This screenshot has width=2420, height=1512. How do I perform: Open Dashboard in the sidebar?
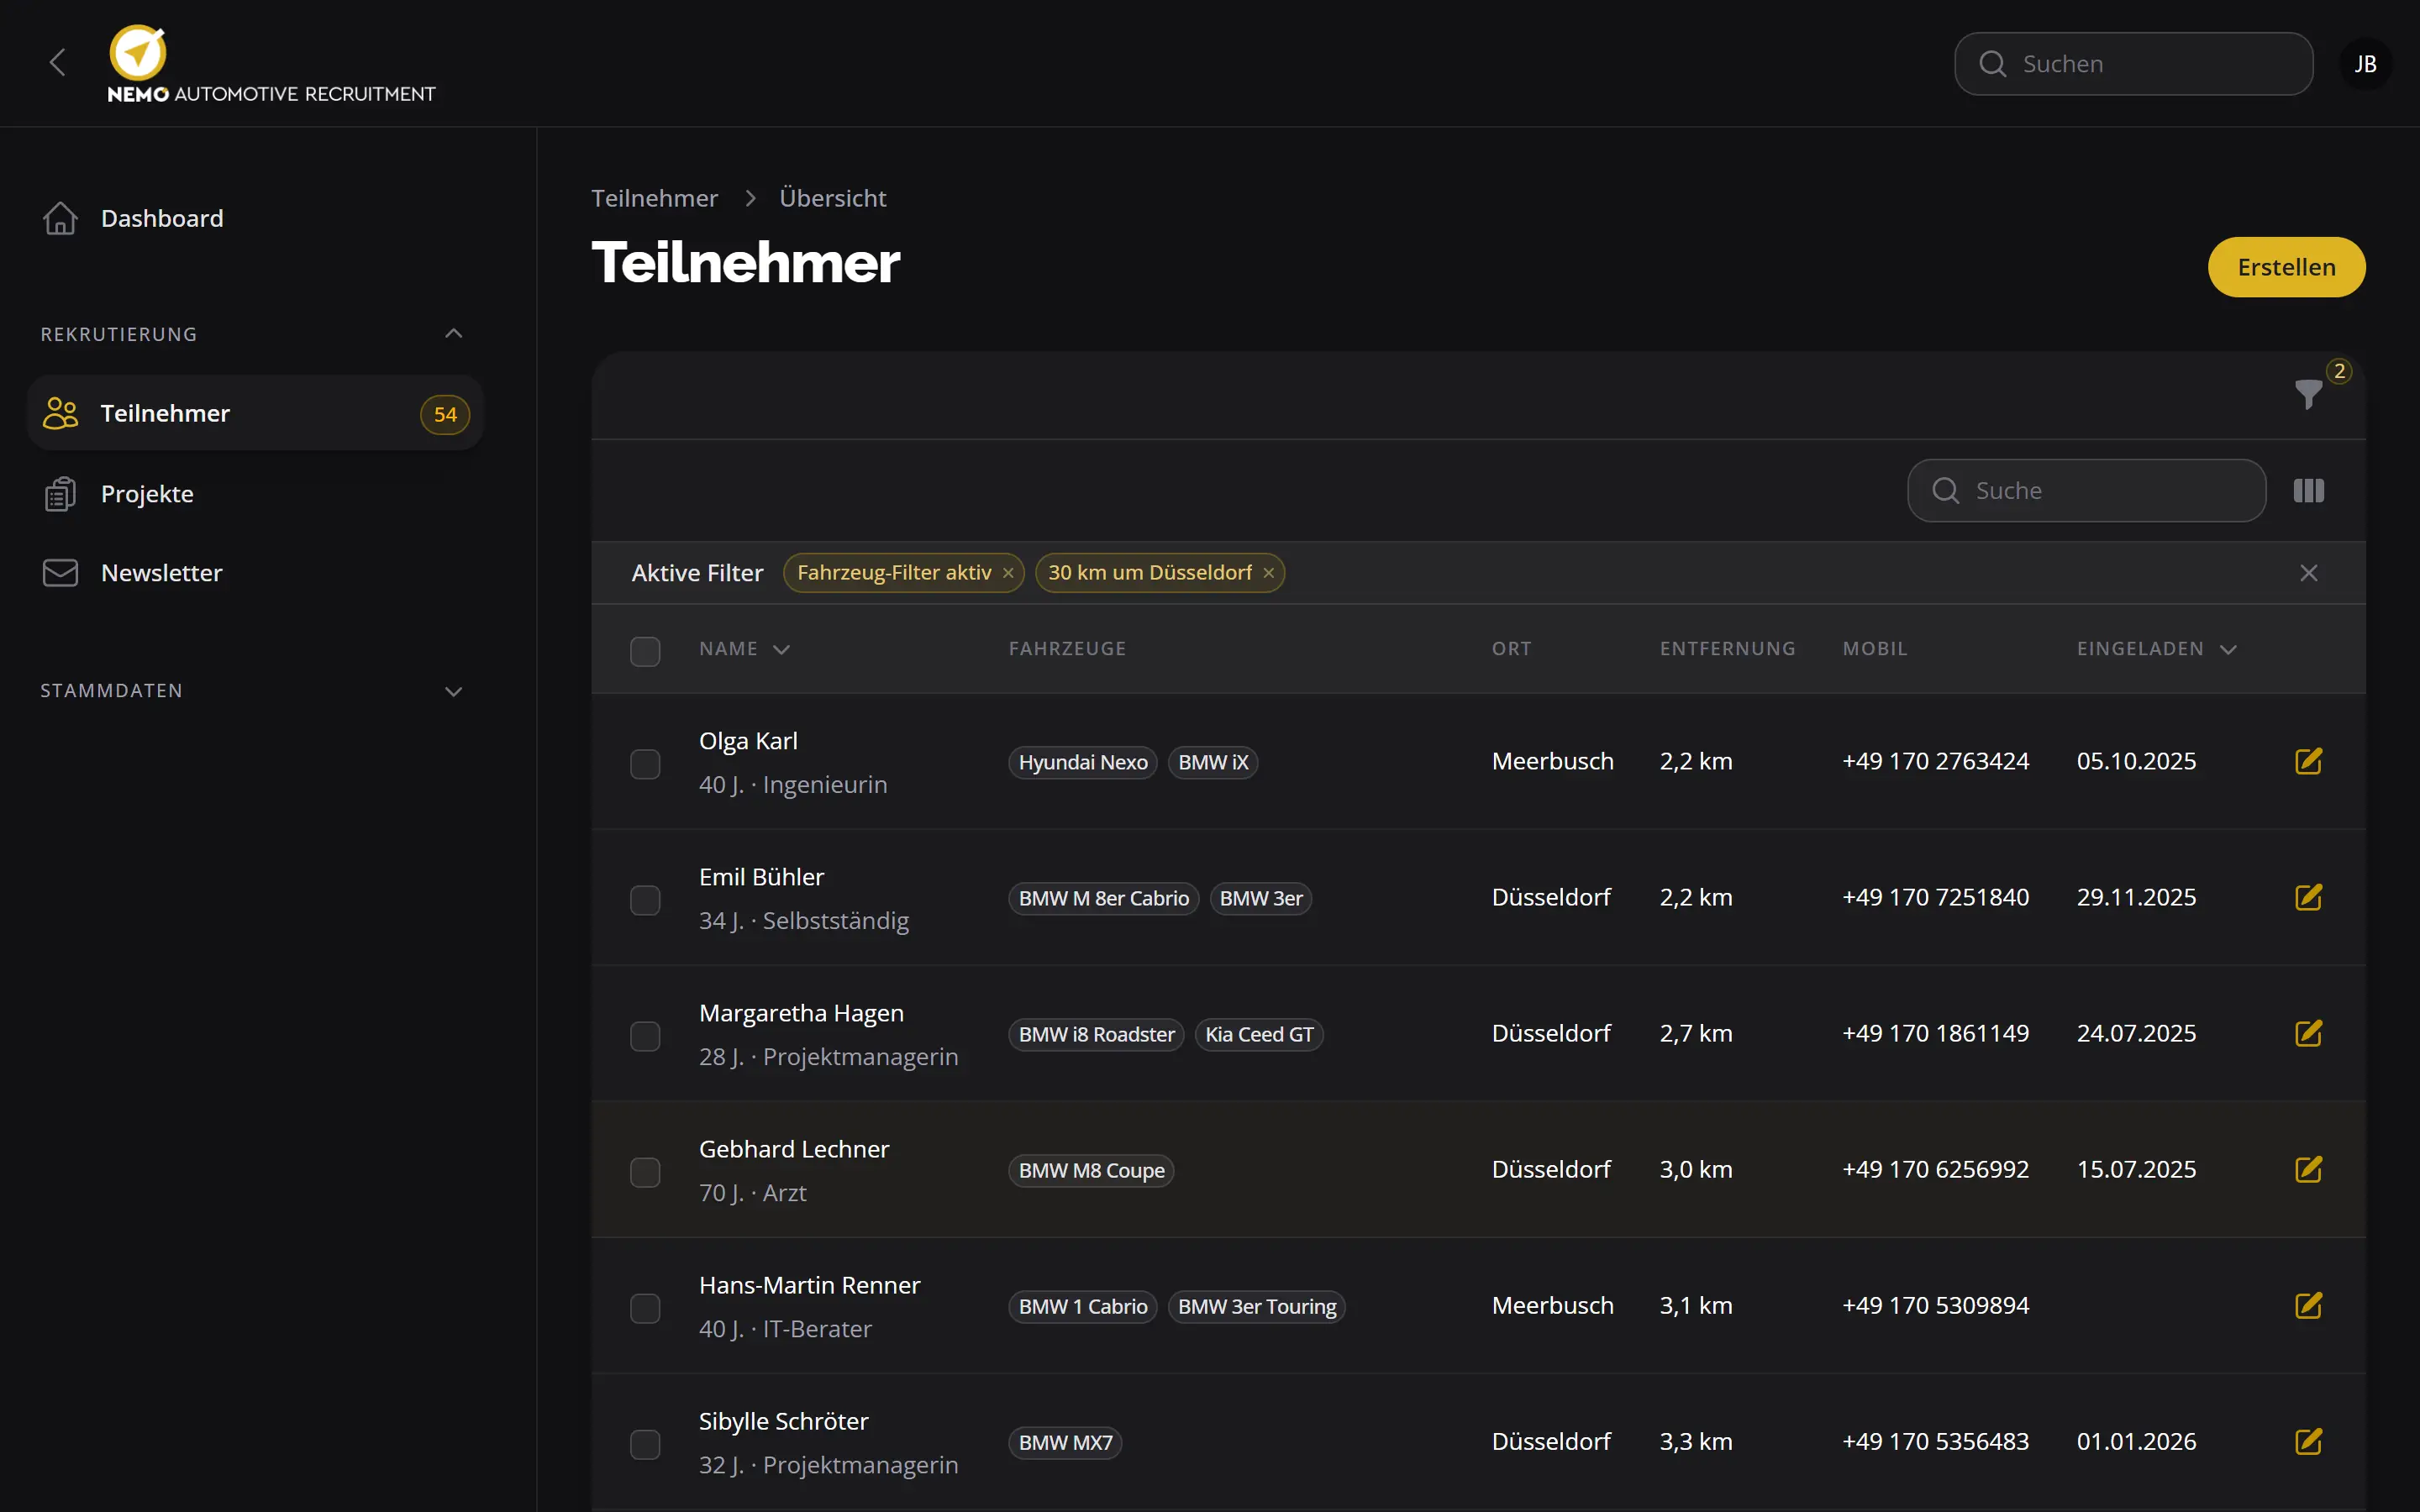255,218
